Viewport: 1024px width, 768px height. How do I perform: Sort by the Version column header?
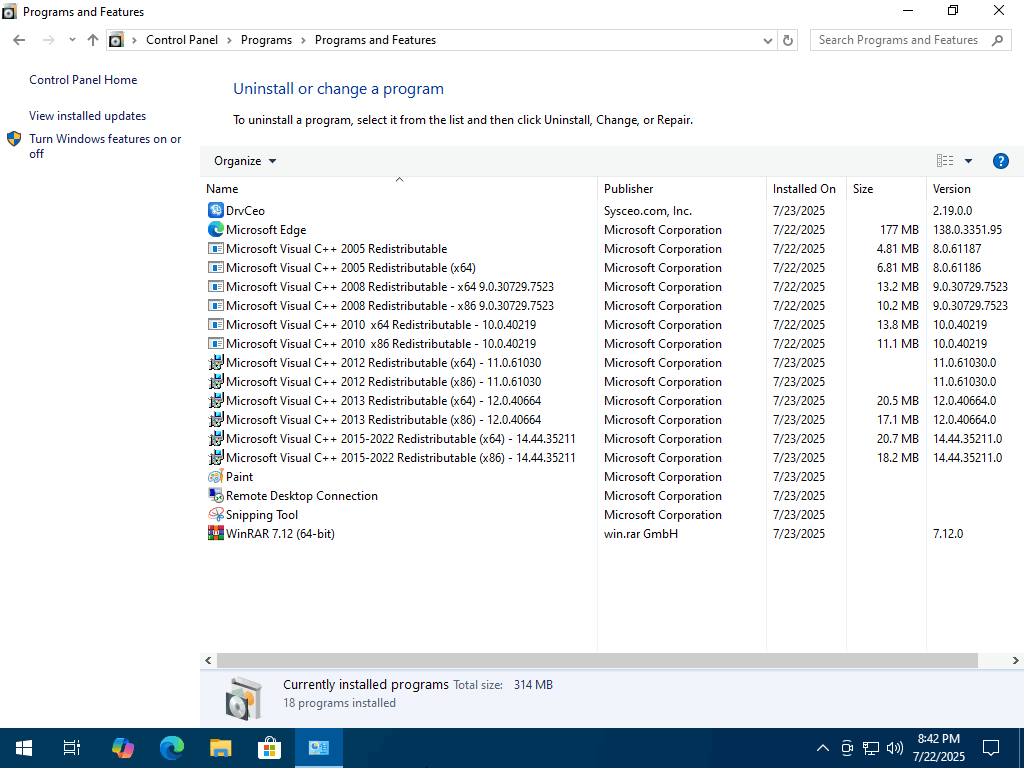click(975, 188)
